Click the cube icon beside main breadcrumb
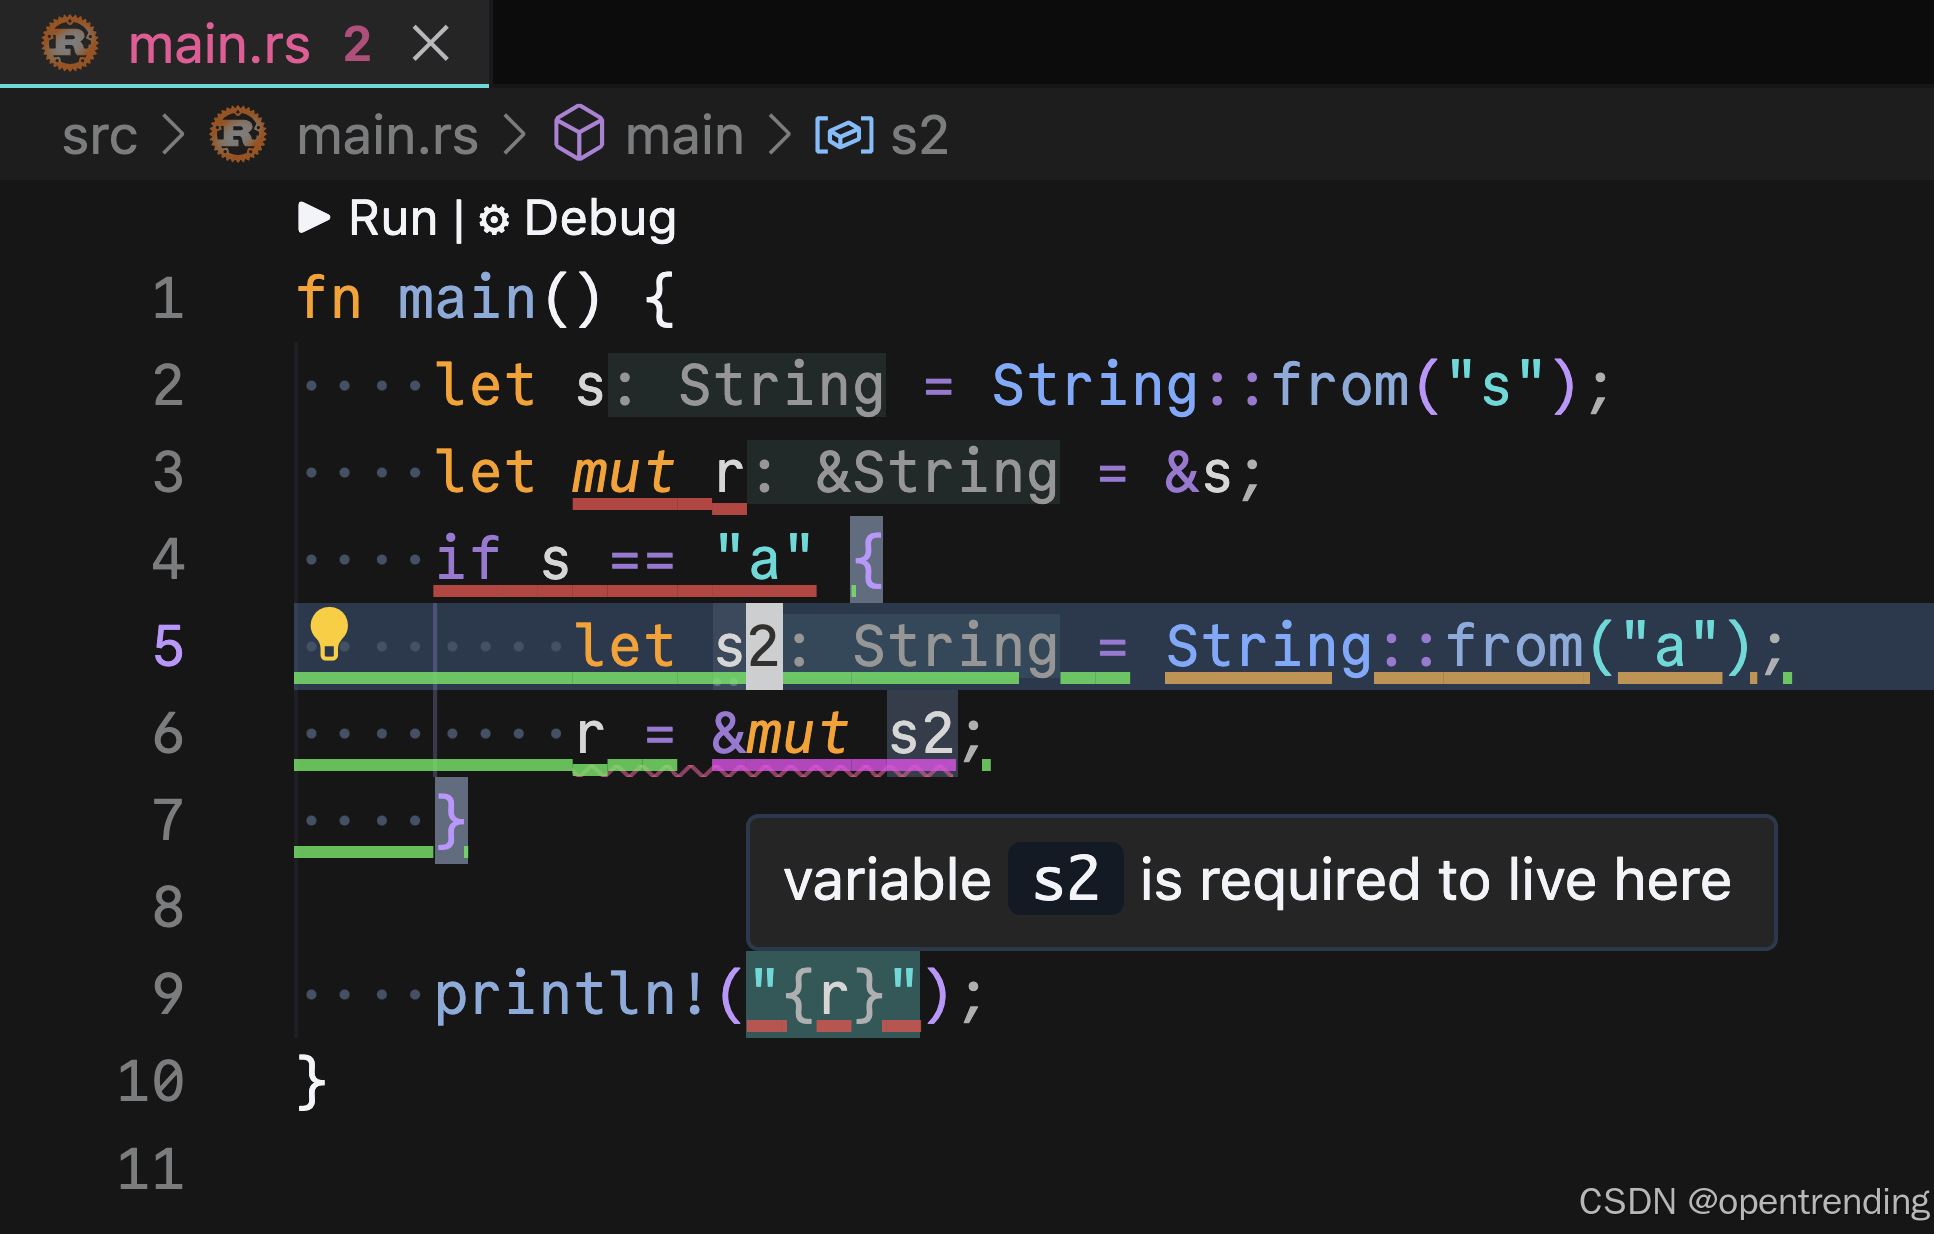This screenshot has height=1234, width=1934. point(579,134)
